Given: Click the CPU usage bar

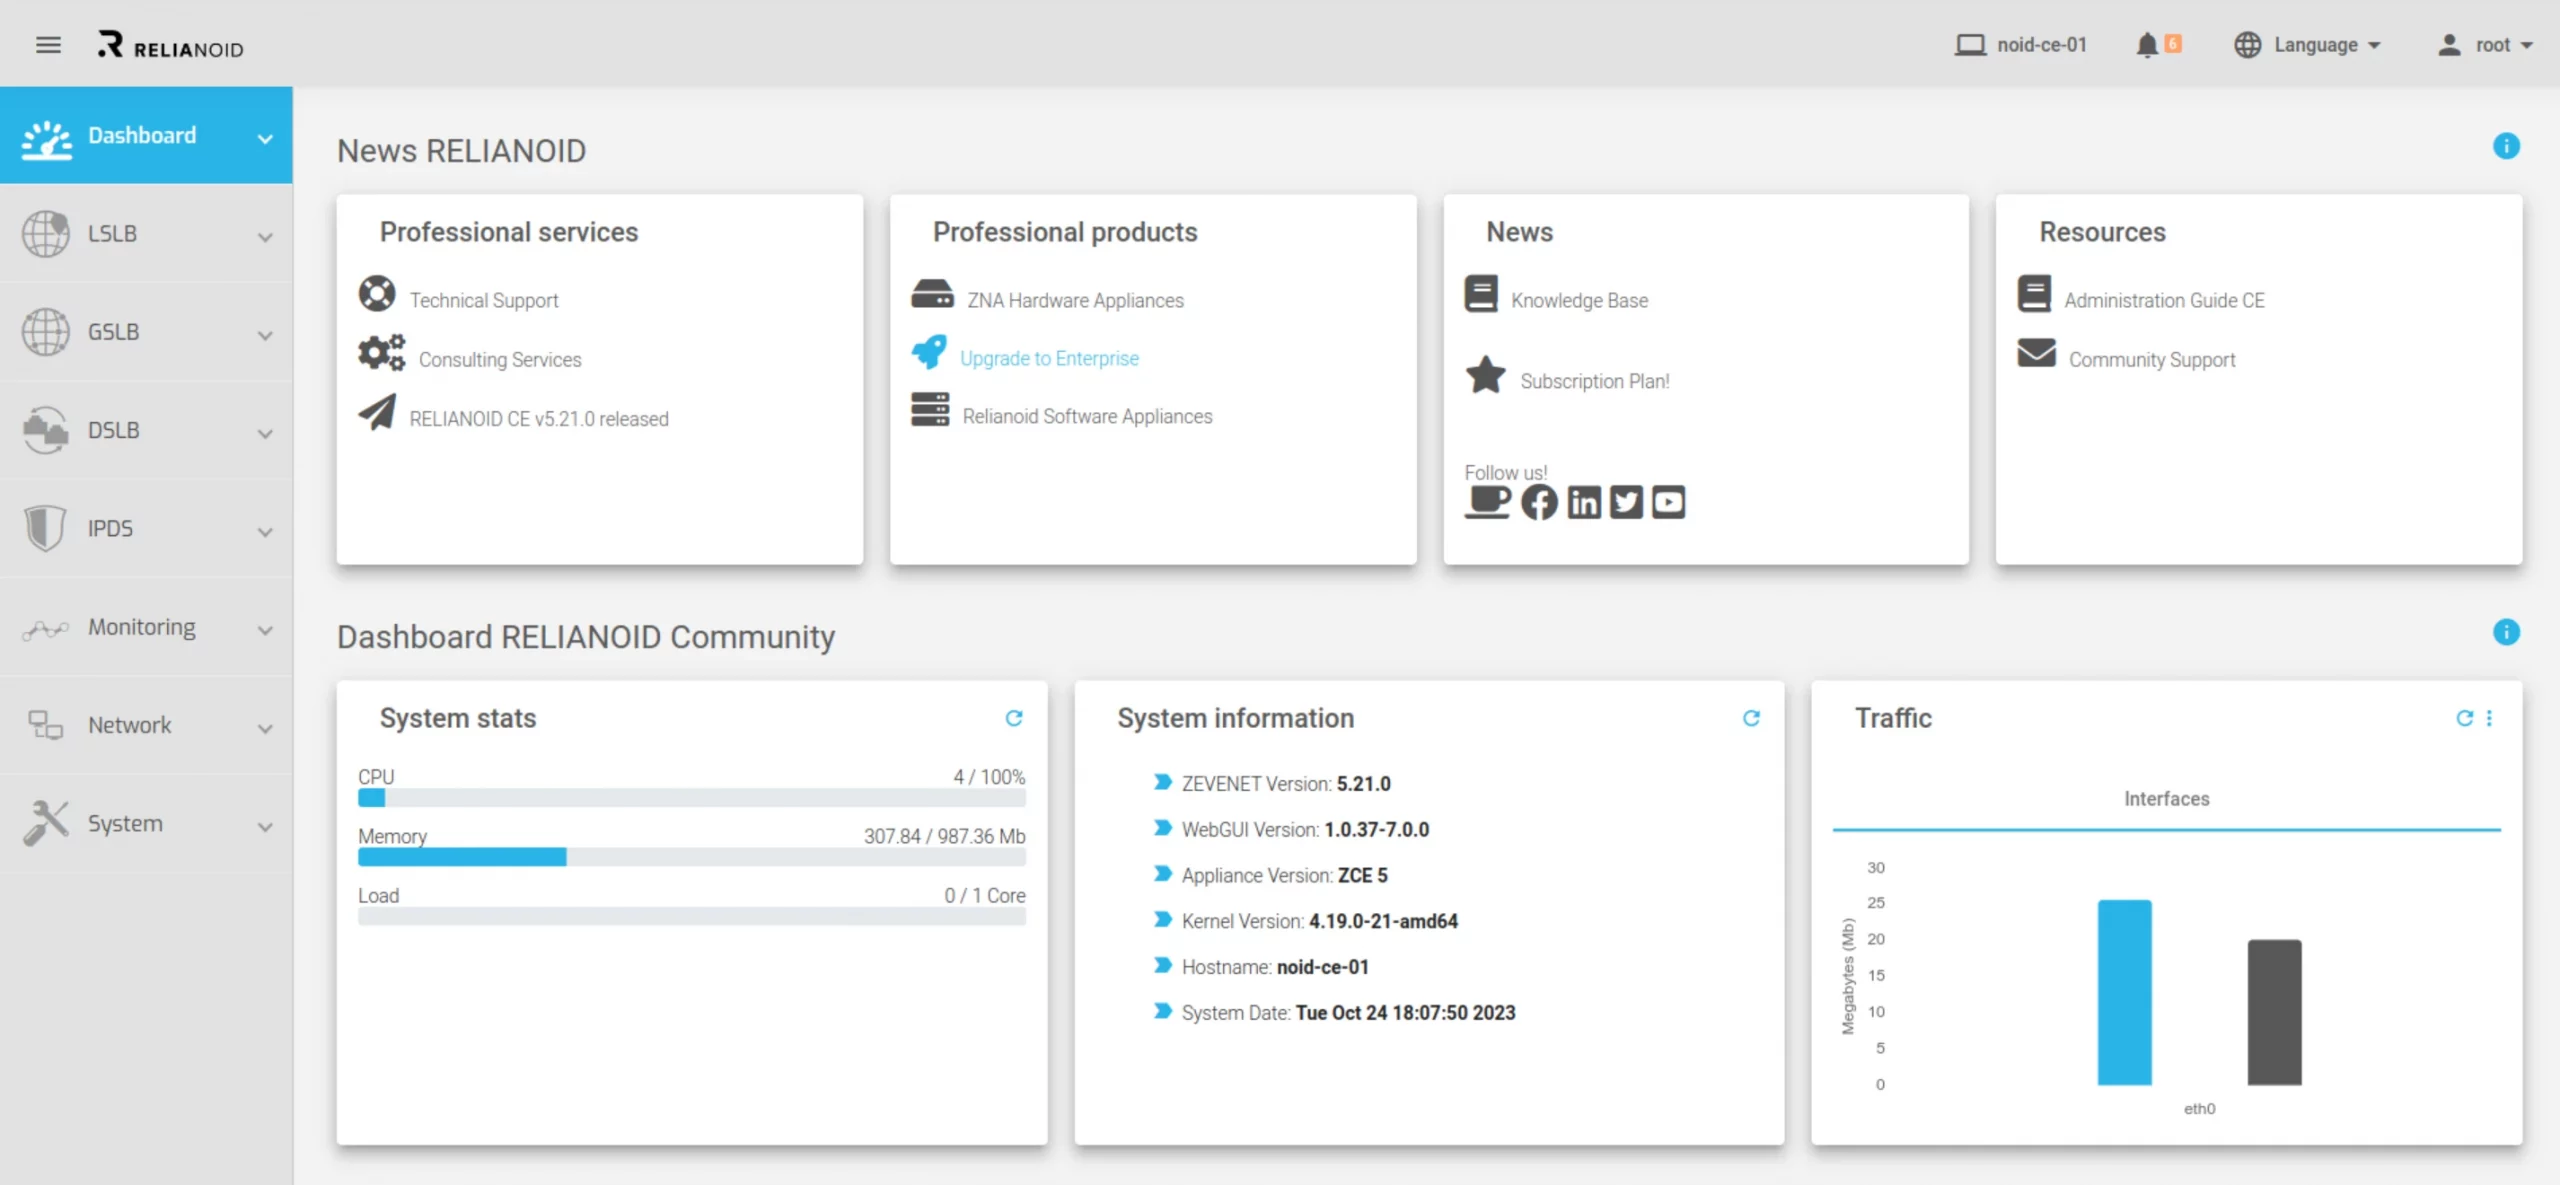Looking at the screenshot, I should [692, 798].
